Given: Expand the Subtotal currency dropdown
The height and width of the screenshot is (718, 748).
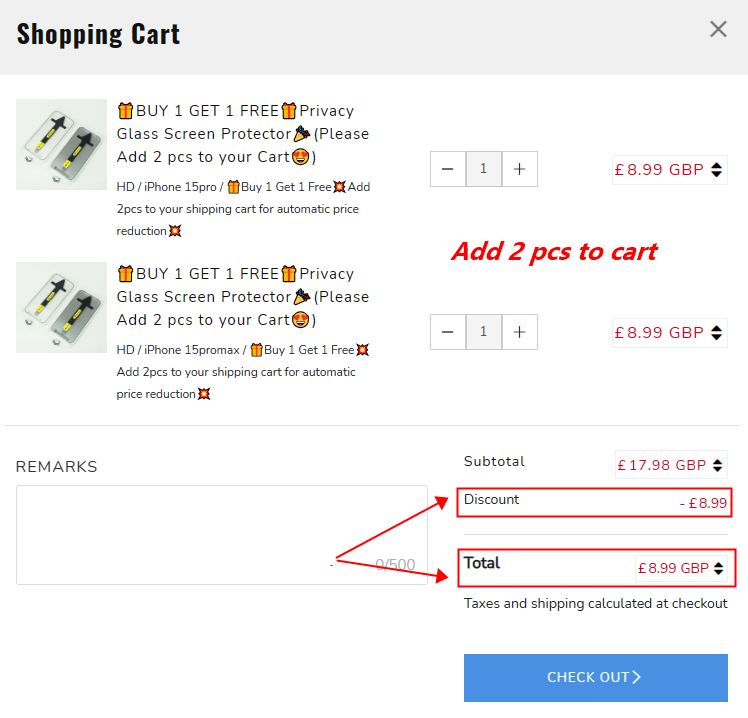Looking at the screenshot, I should 718,465.
